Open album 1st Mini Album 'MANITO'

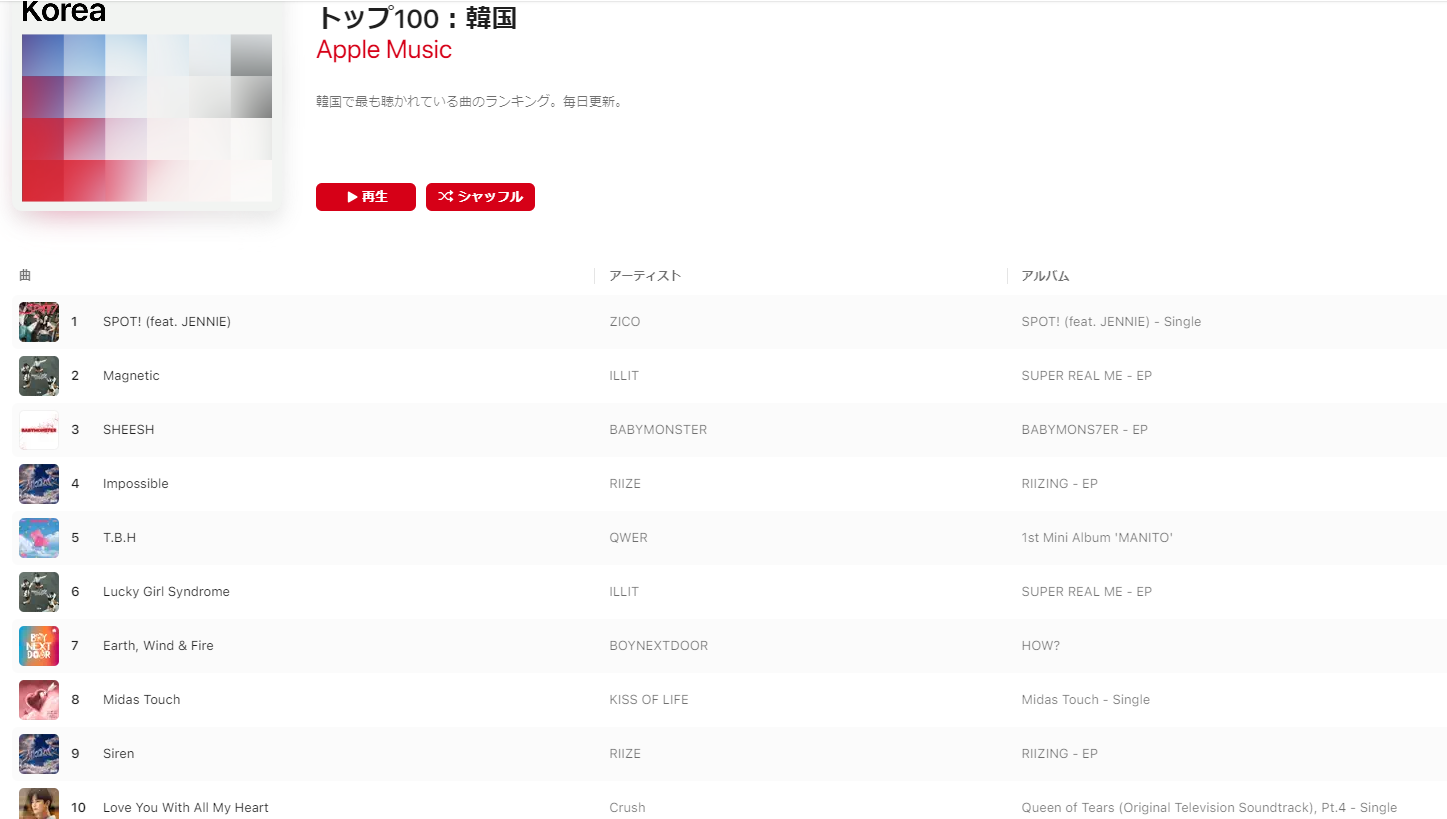click(1097, 538)
